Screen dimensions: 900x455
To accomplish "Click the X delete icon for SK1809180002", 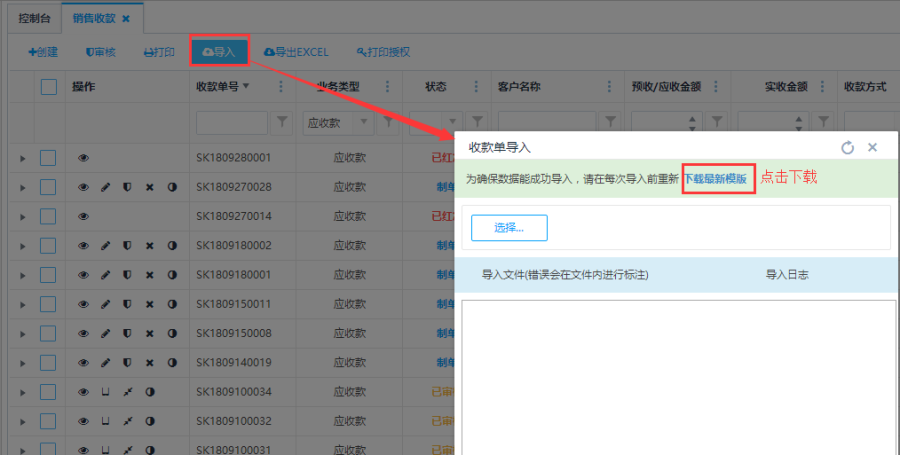I will tap(150, 245).
